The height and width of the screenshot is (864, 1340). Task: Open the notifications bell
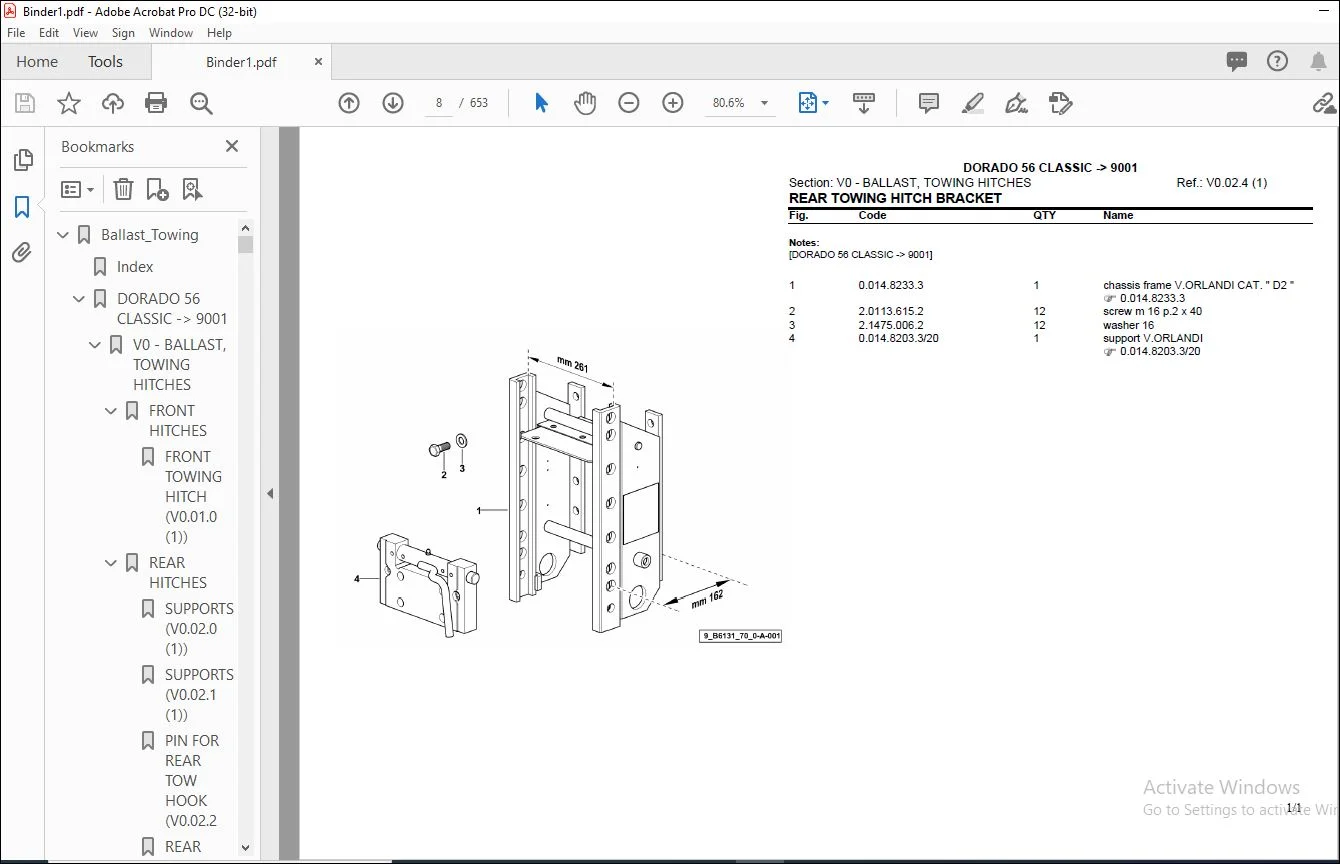pos(1318,61)
